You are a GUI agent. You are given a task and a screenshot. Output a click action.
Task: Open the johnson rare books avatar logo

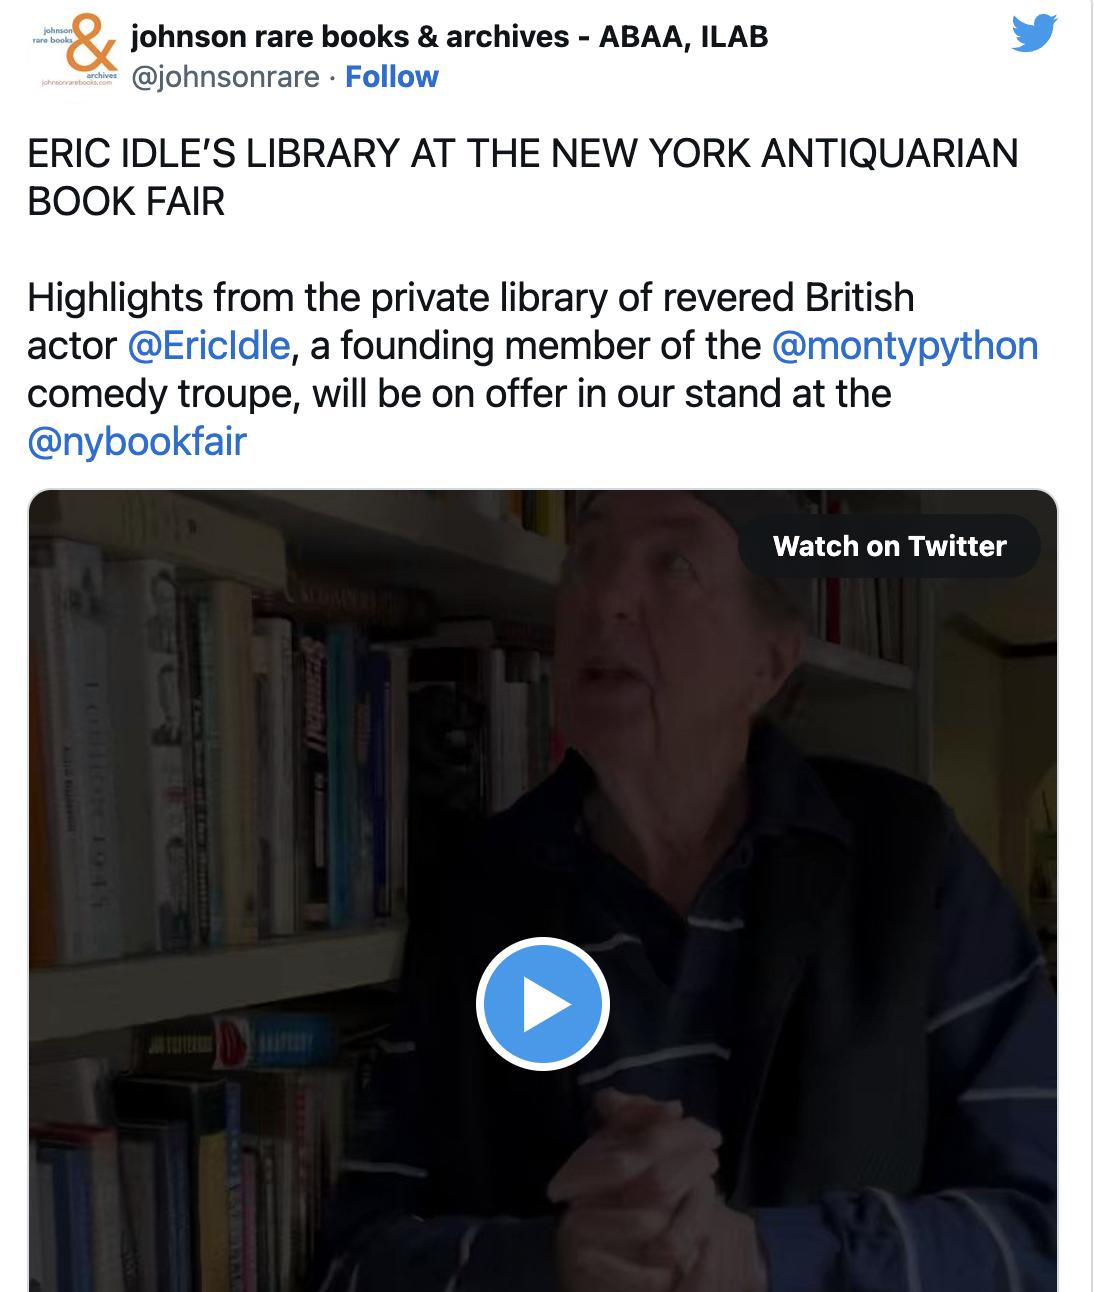point(75,55)
